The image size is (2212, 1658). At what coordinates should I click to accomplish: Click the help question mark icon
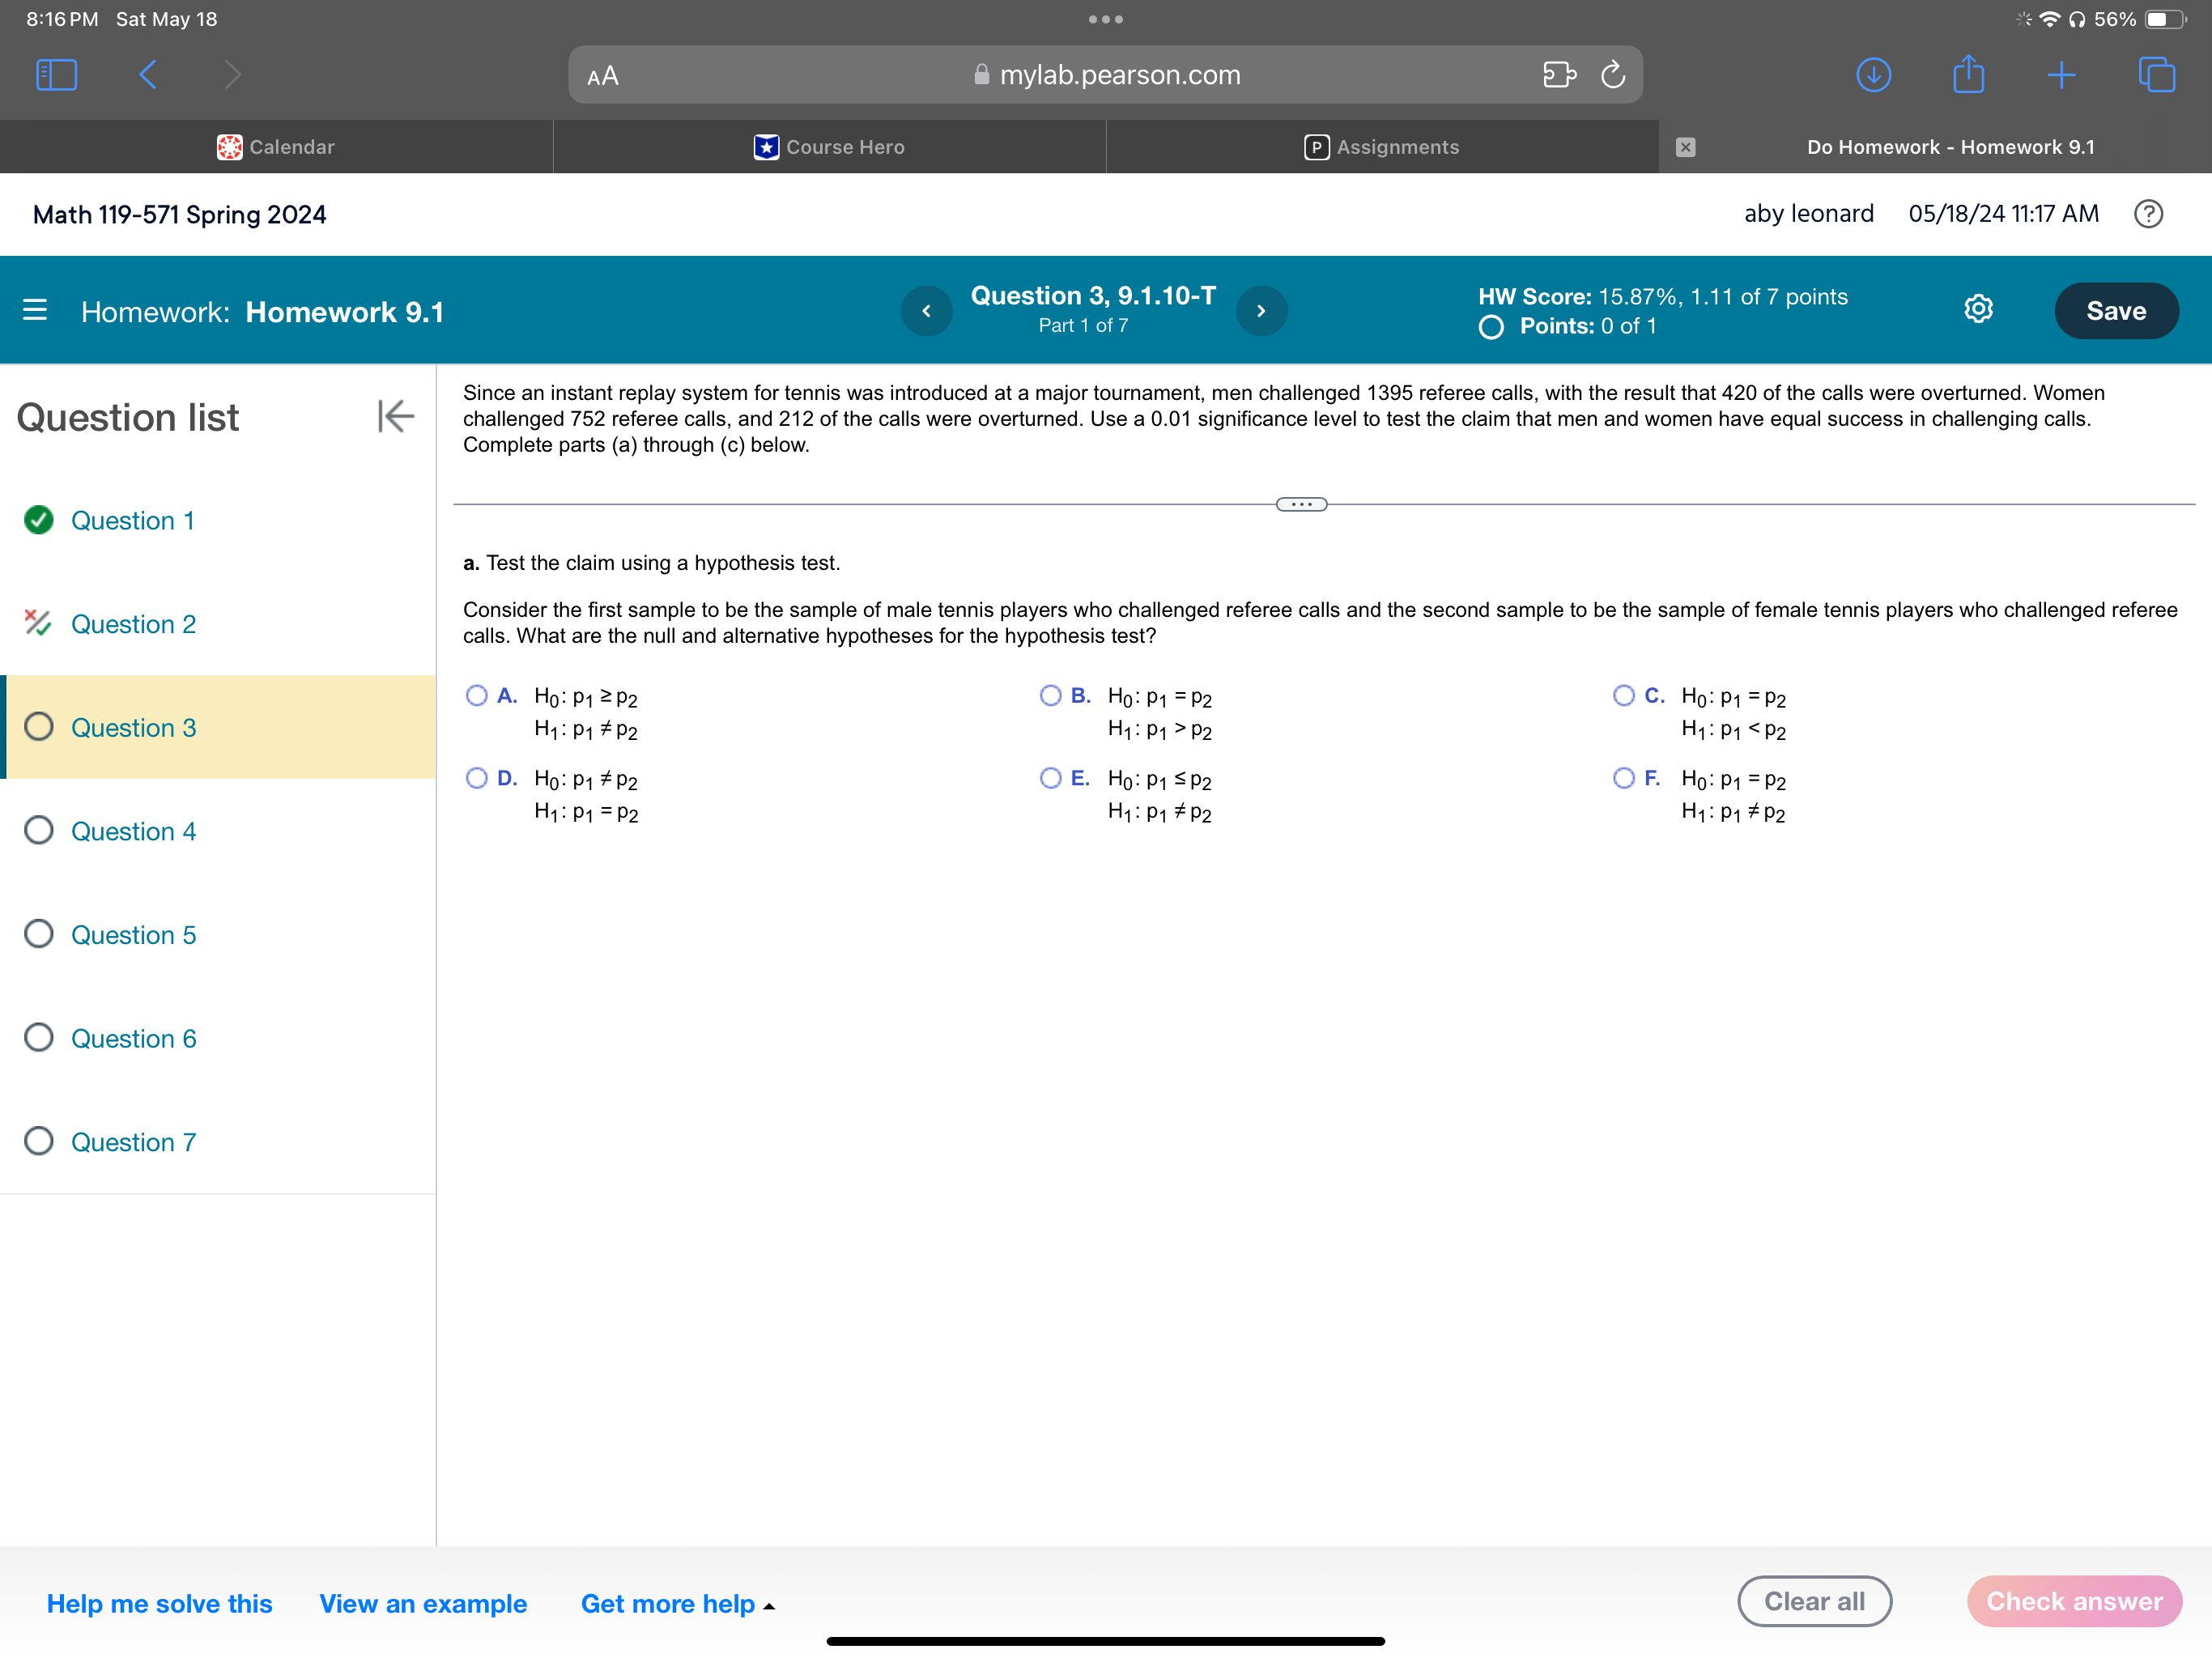(2148, 213)
